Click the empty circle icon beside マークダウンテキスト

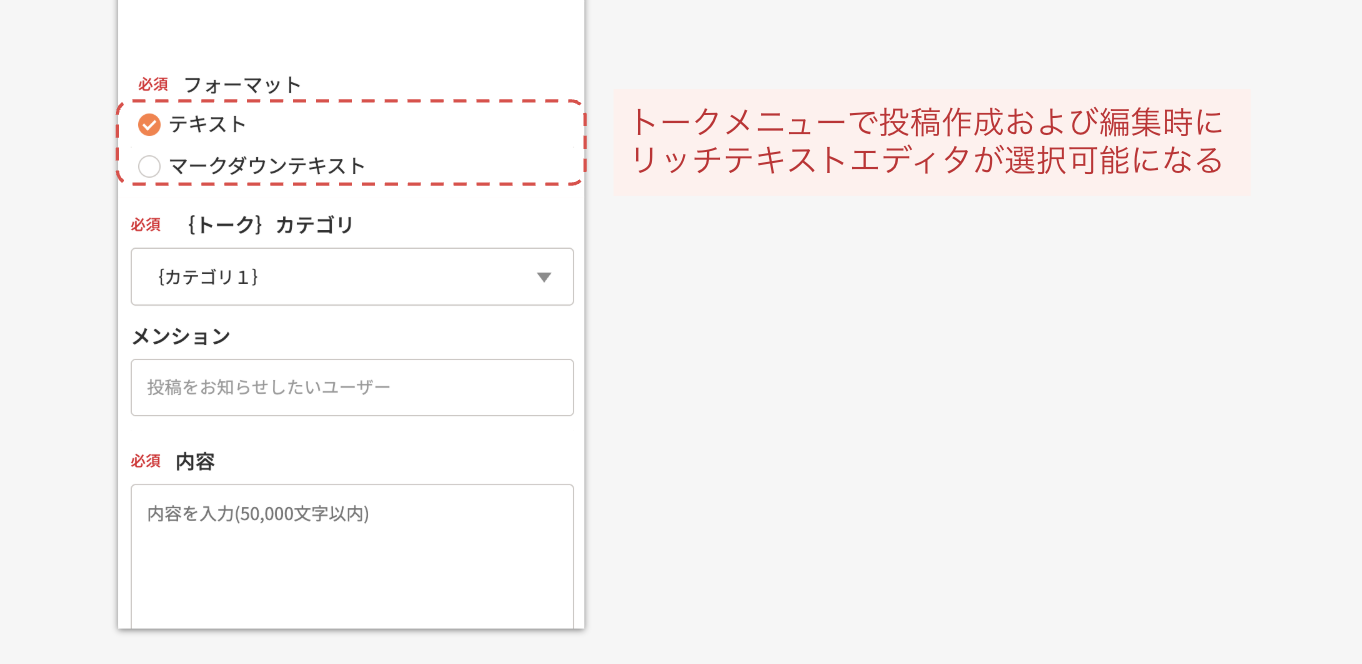pos(149,166)
